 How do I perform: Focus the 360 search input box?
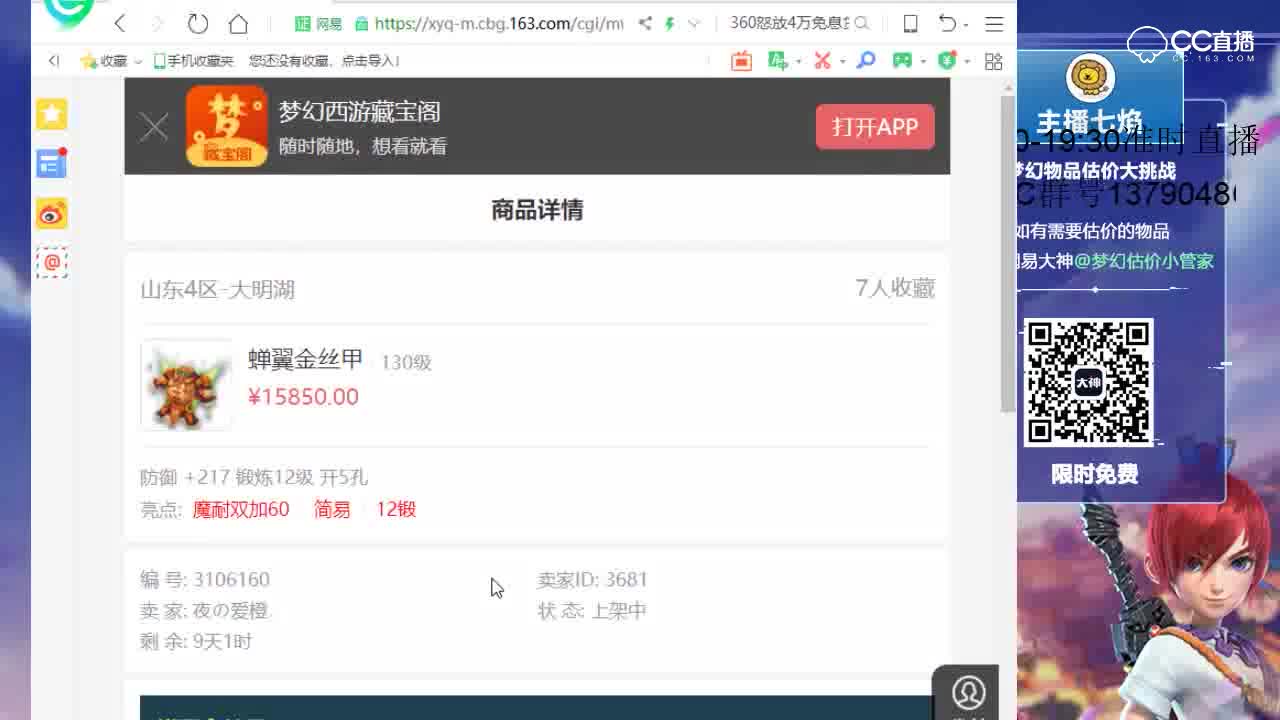tap(789, 23)
